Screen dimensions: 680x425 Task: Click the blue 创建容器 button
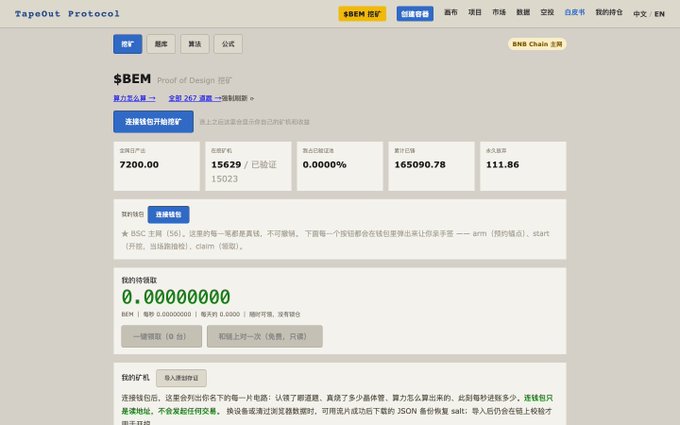pos(415,14)
